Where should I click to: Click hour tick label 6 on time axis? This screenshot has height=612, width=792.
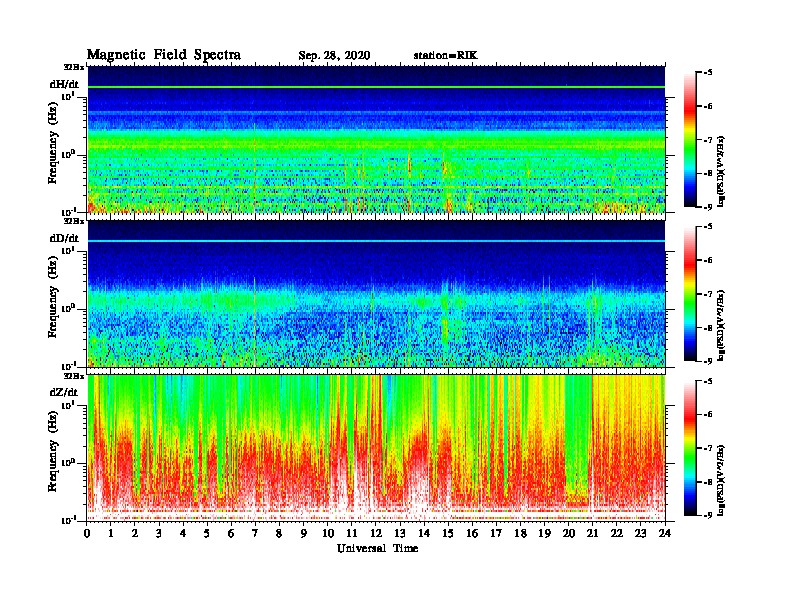231,533
